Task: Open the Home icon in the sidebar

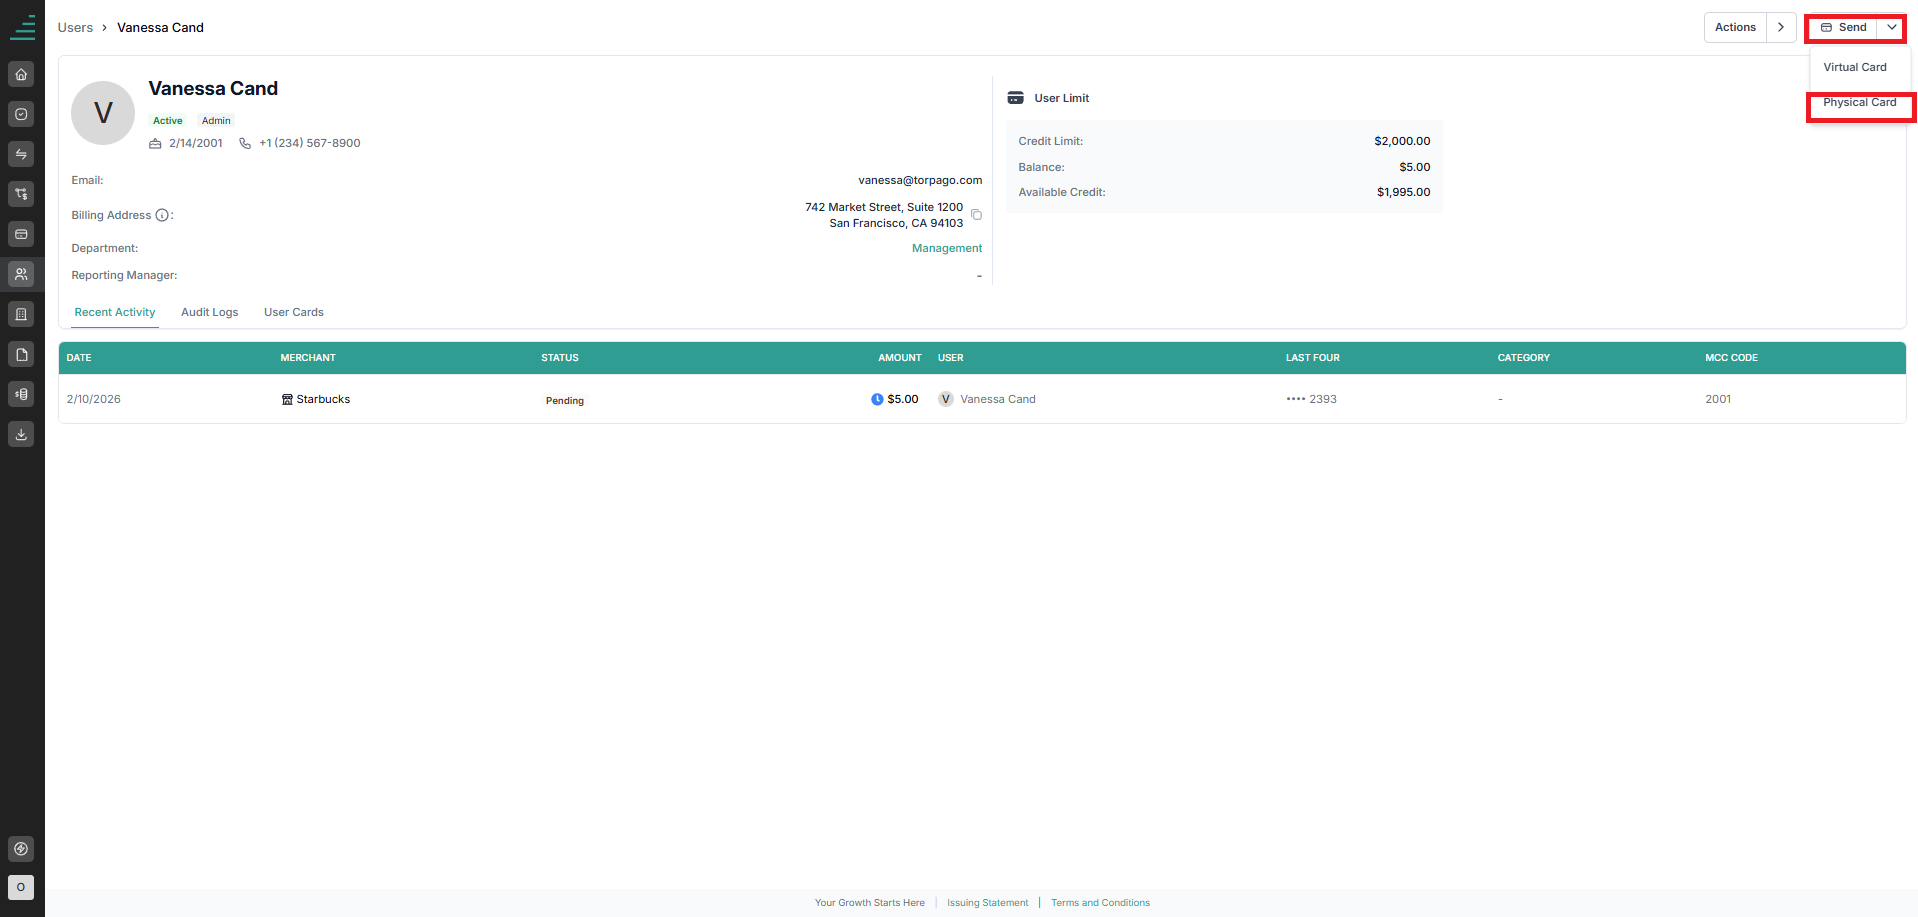Action: coord(21,74)
